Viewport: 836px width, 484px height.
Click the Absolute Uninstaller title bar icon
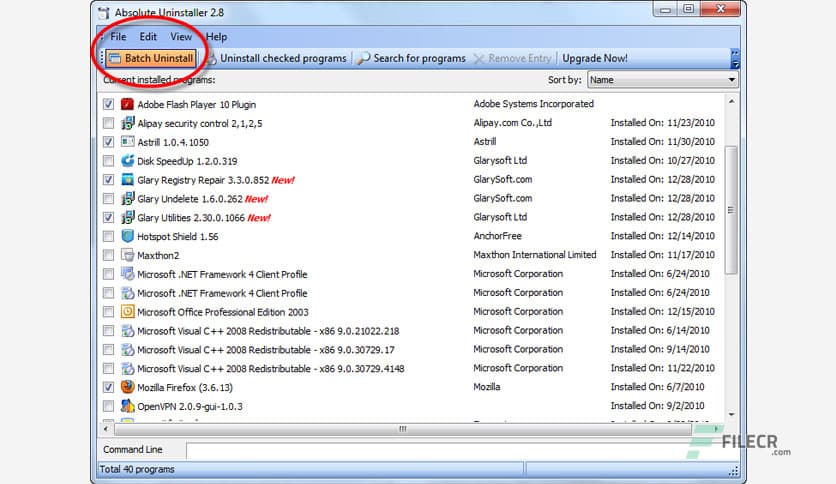(103, 13)
